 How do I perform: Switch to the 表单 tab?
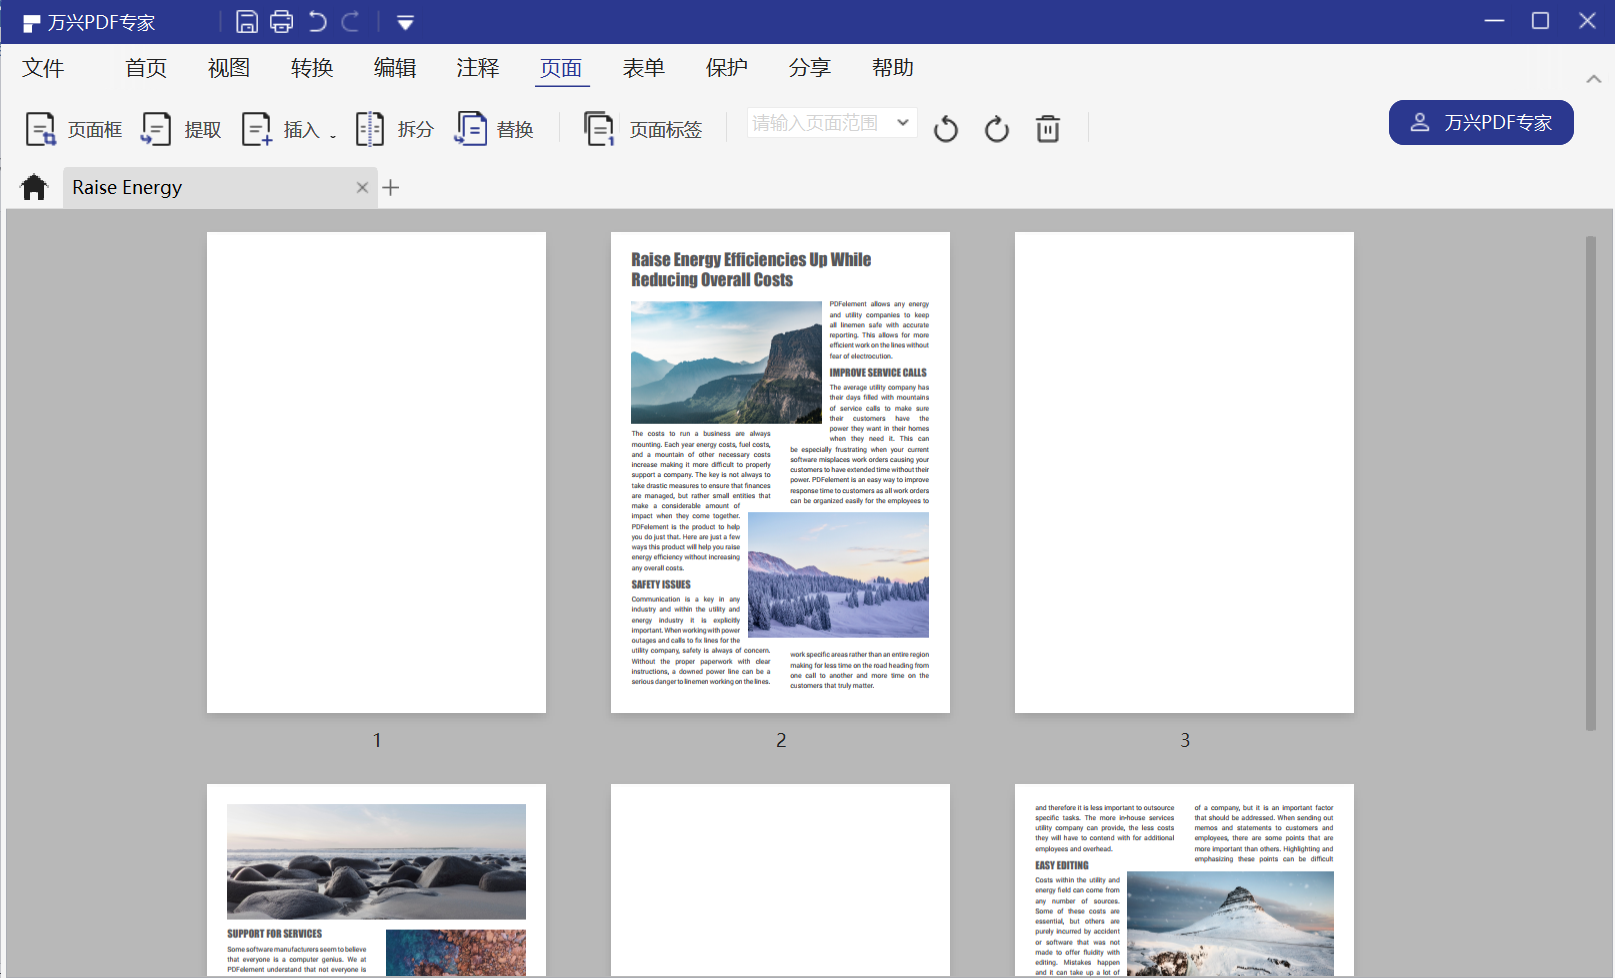[x=644, y=67]
